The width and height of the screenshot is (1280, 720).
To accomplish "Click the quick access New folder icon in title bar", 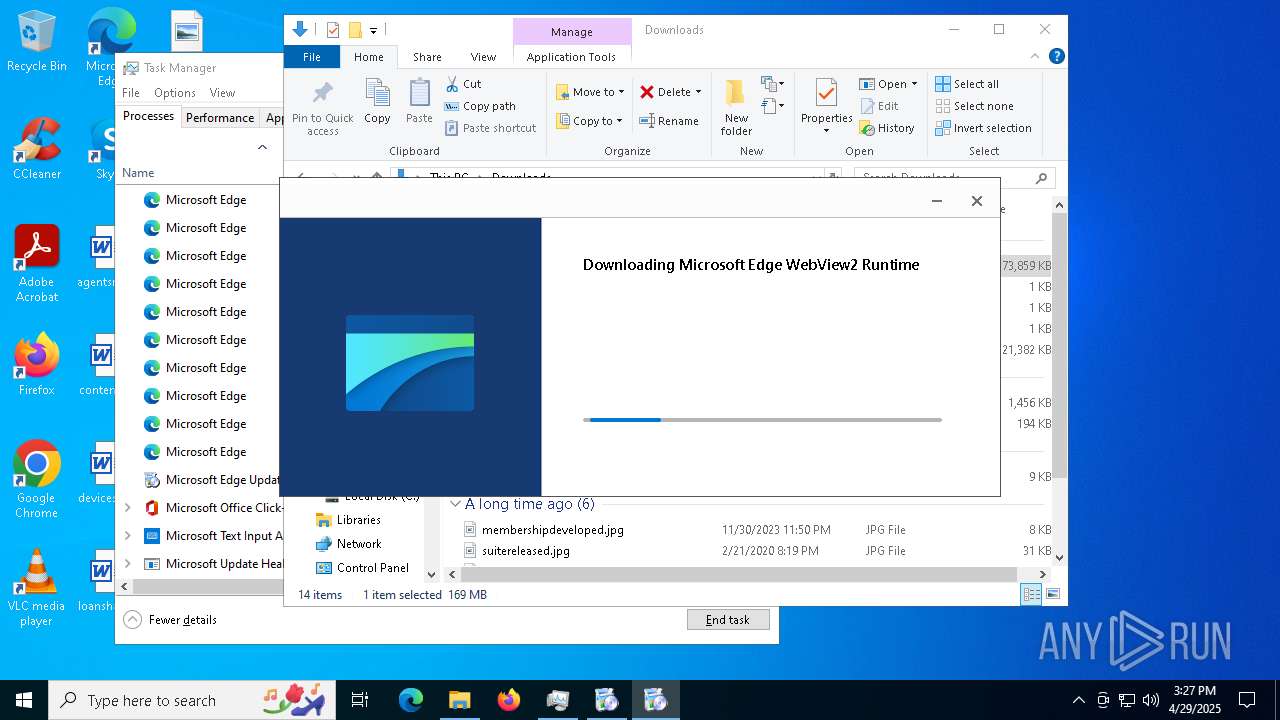I will [355, 30].
